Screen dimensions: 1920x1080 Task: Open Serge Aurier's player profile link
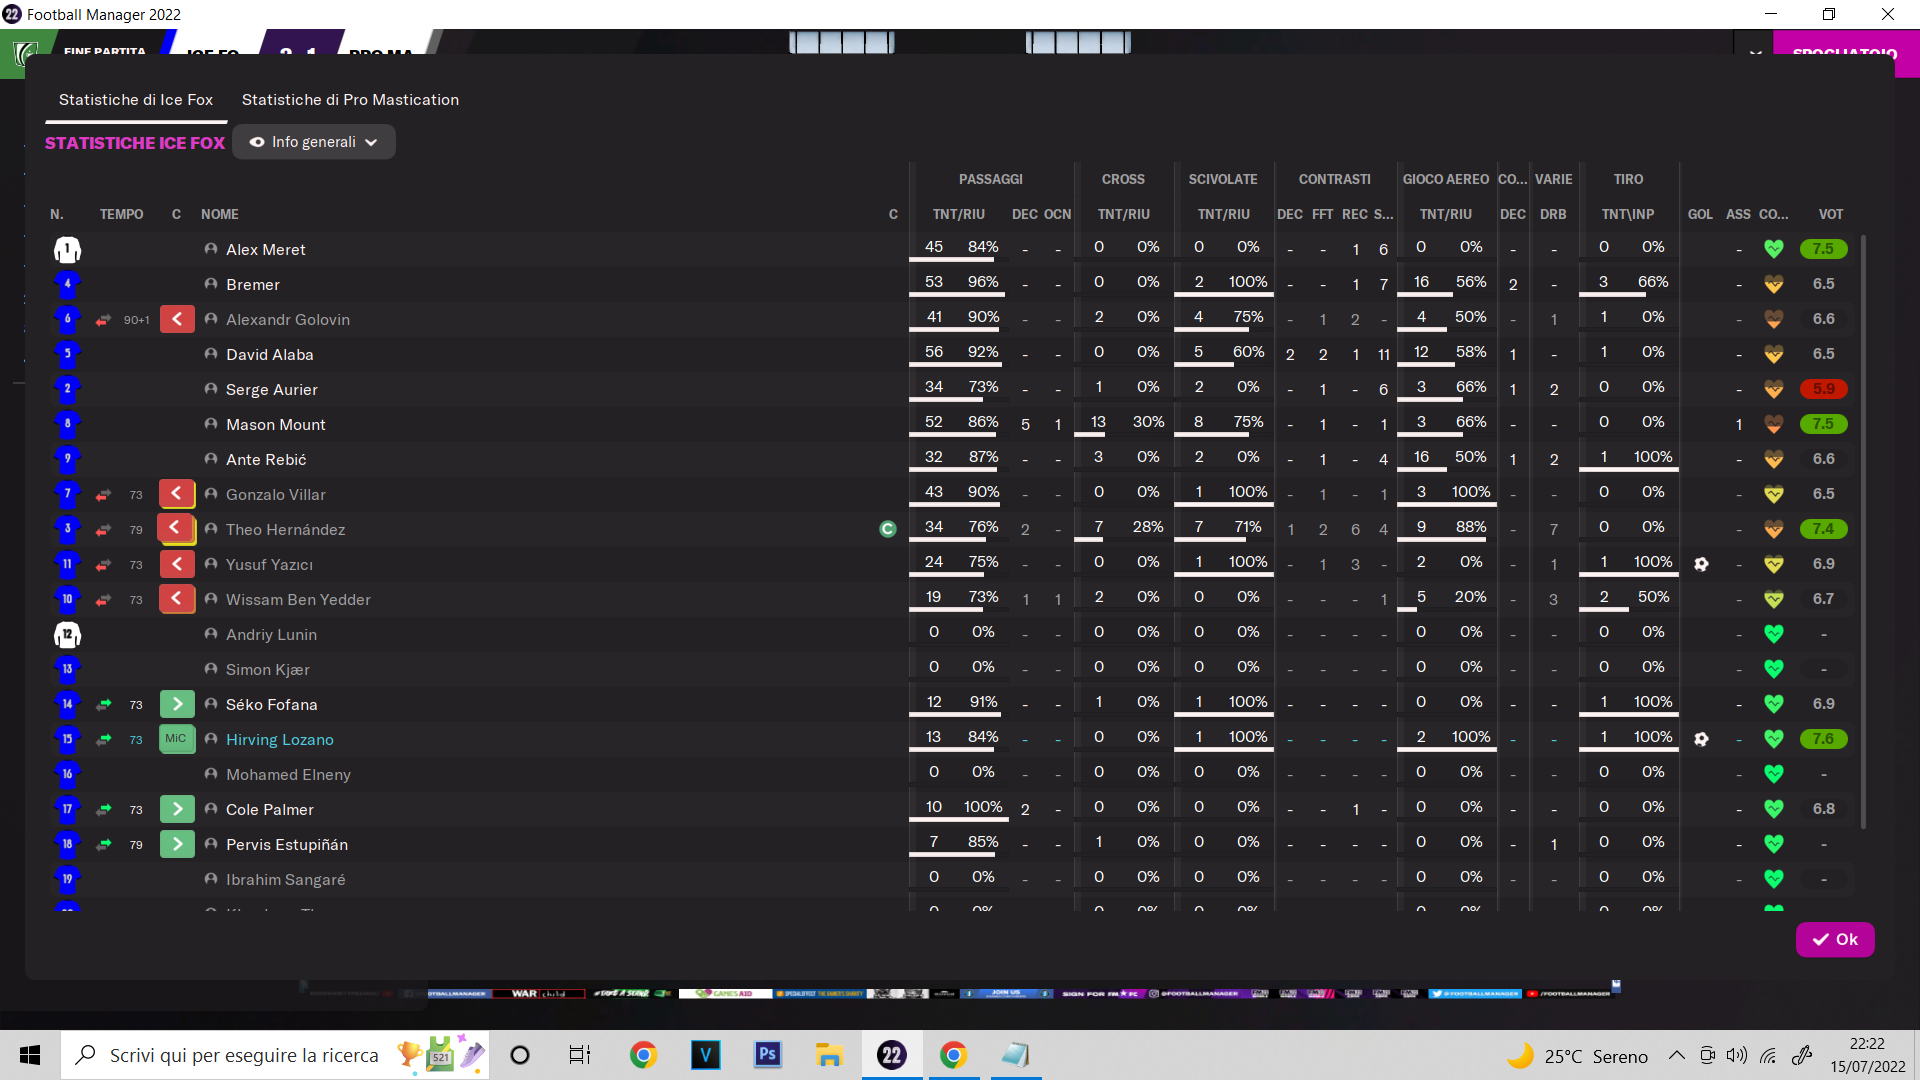272,390
